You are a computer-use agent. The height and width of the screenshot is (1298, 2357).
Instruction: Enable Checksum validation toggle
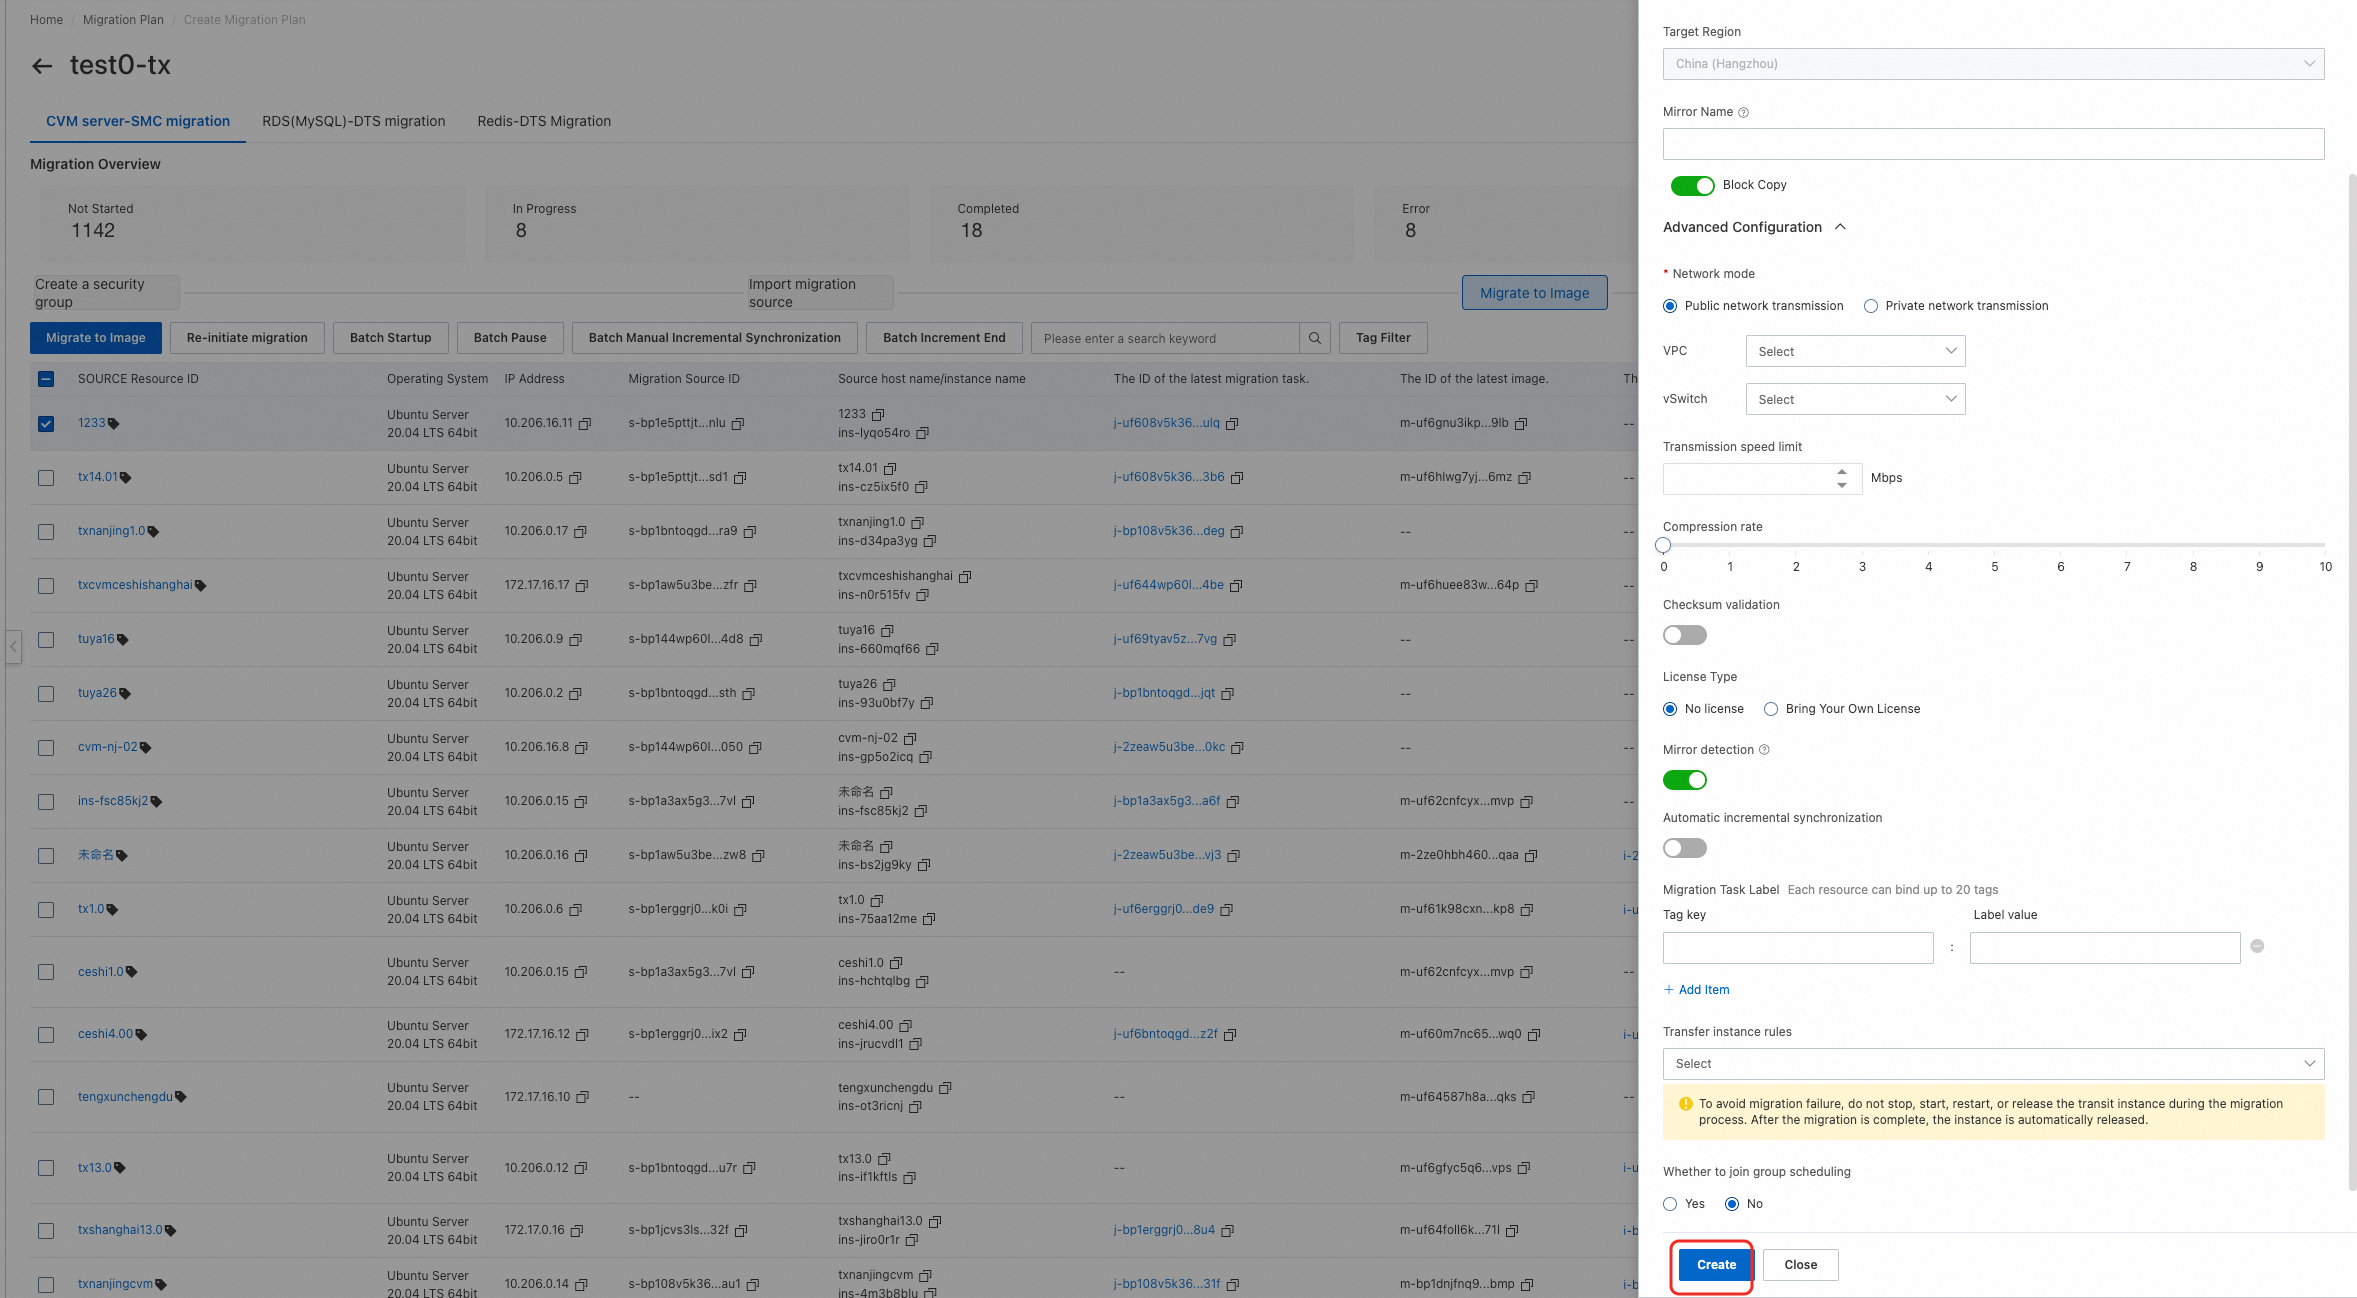tap(1685, 636)
